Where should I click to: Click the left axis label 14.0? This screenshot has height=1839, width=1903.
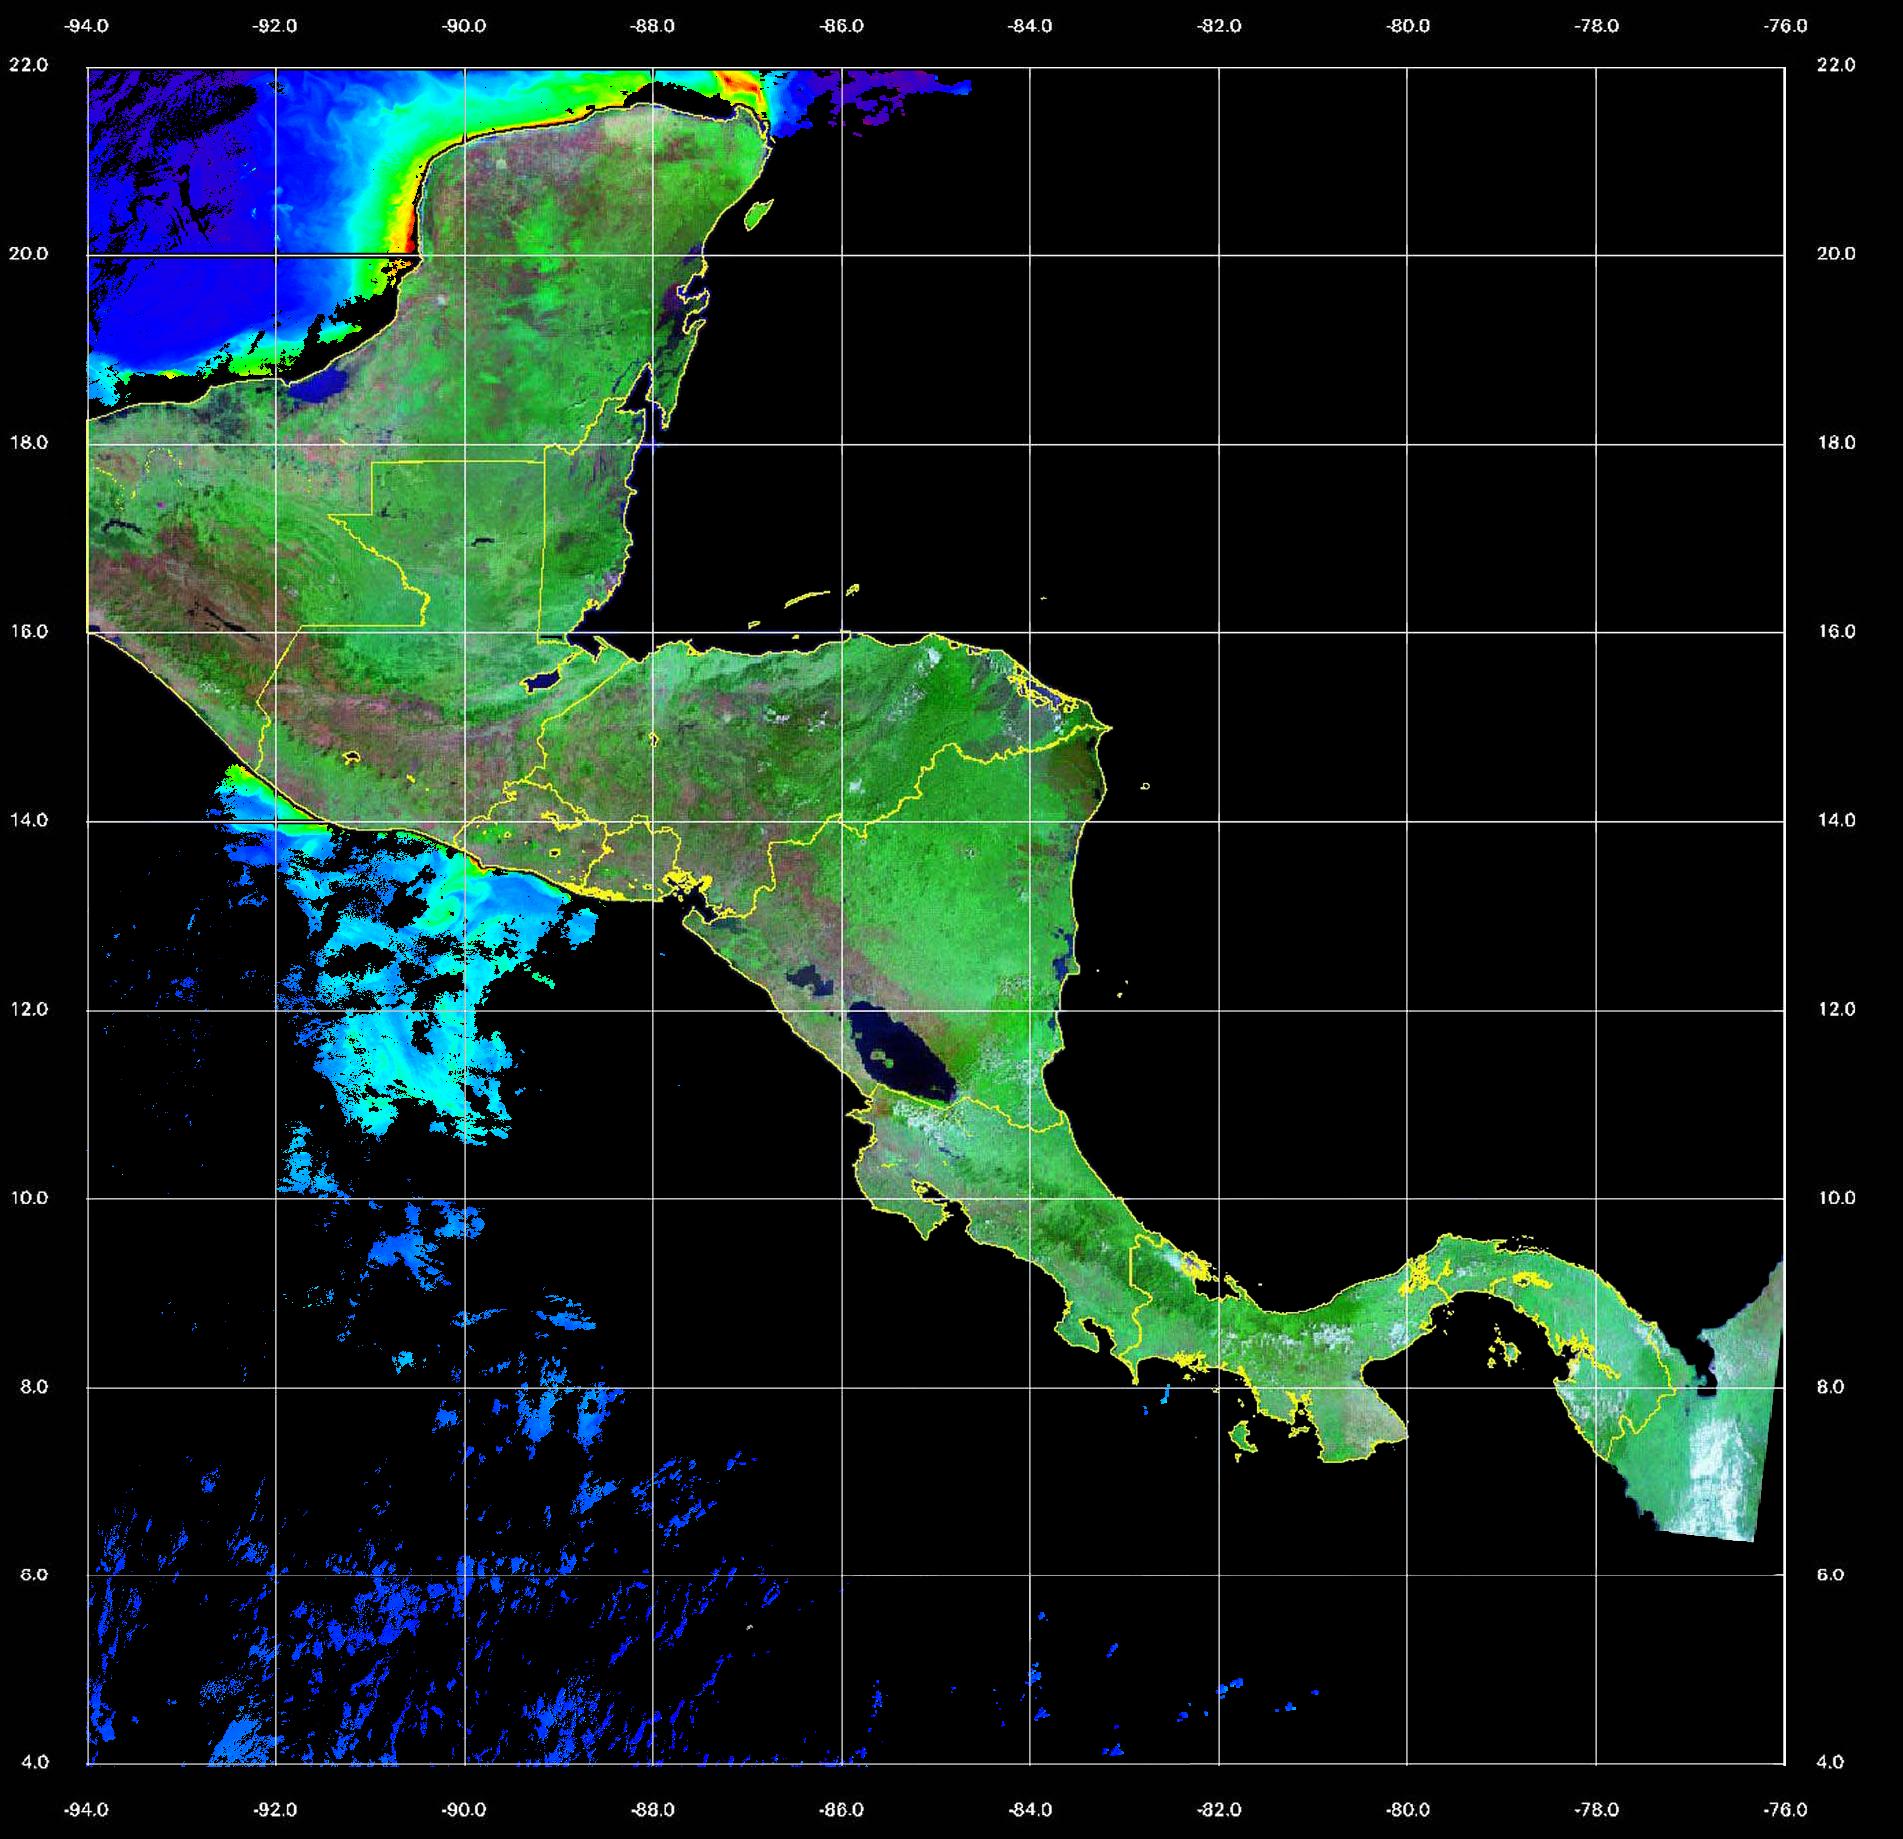click(x=28, y=820)
